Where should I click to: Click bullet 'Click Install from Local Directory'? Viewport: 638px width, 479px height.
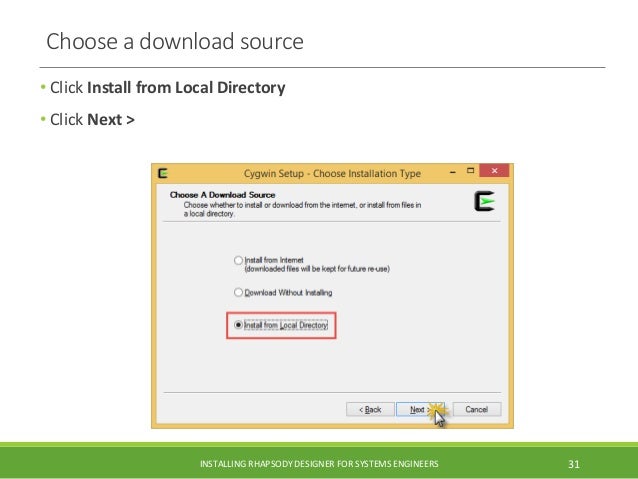click(x=168, y=87)
